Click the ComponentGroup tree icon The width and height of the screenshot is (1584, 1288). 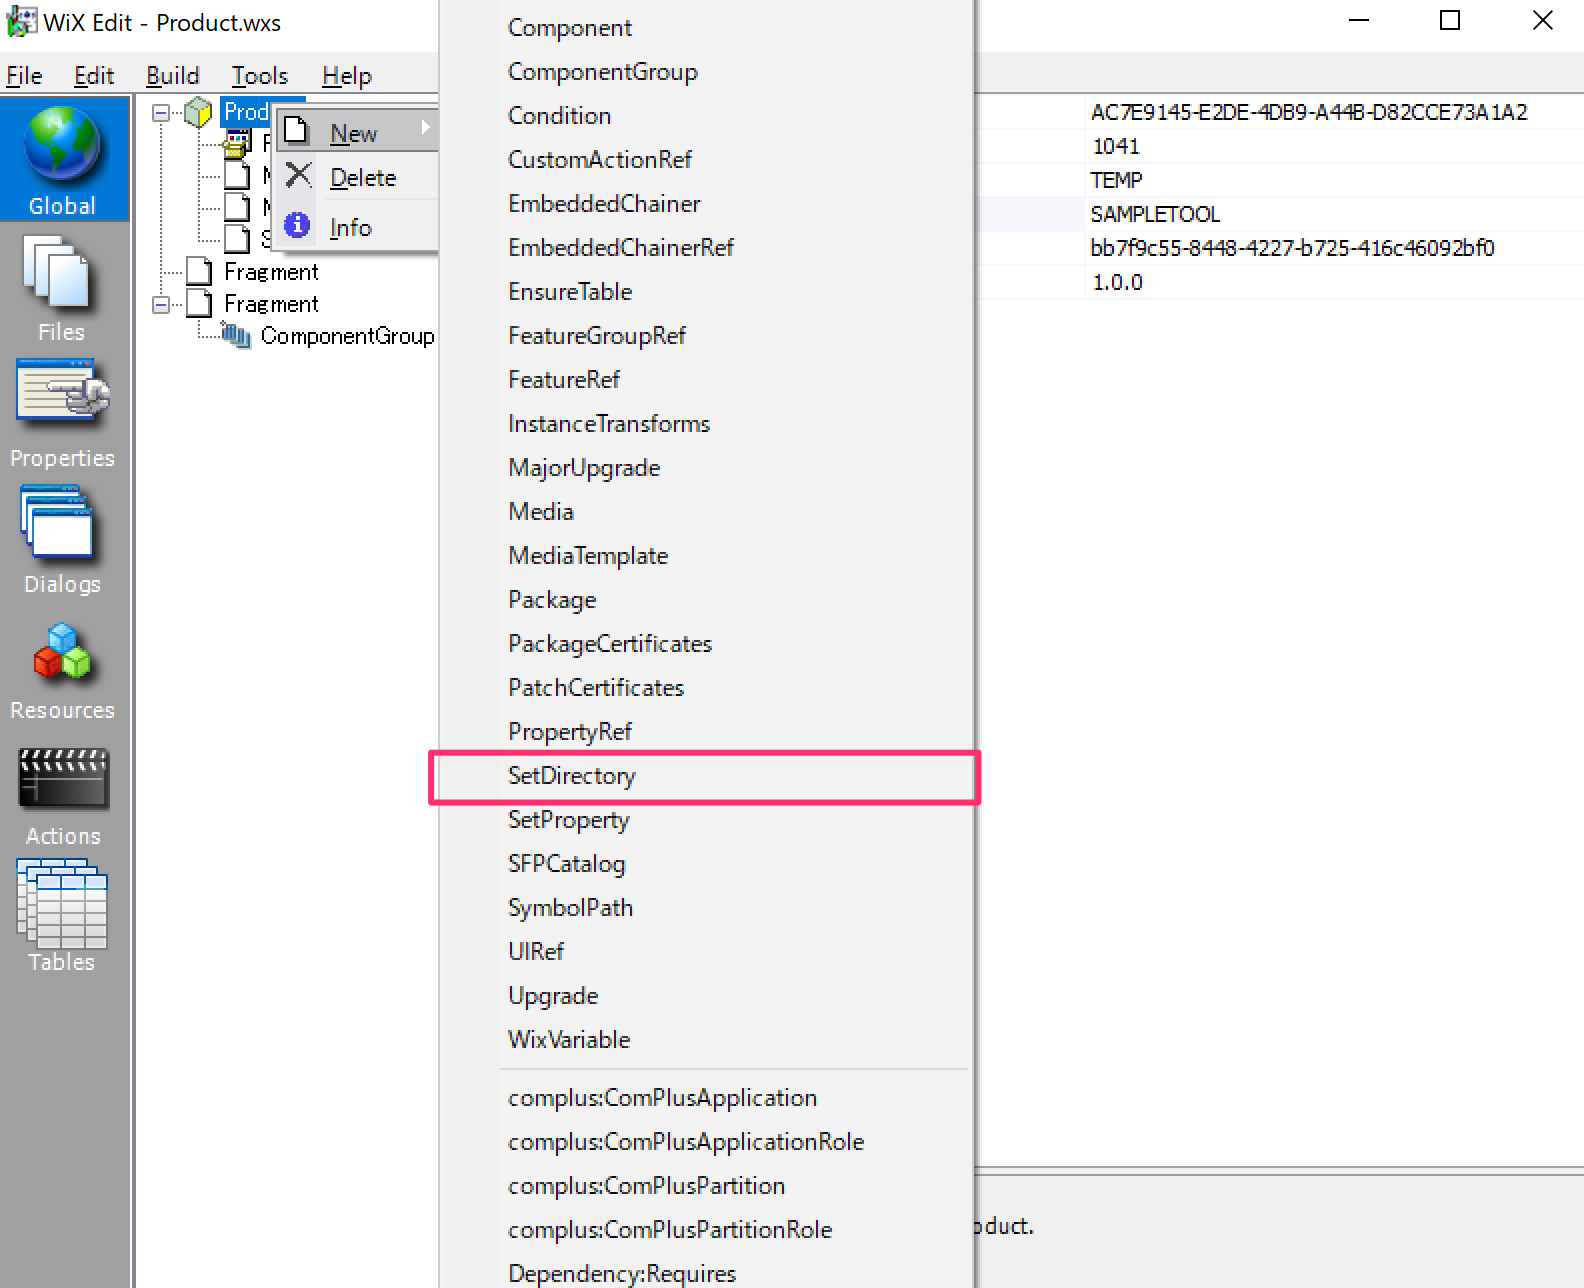click(x=236, y=336)
